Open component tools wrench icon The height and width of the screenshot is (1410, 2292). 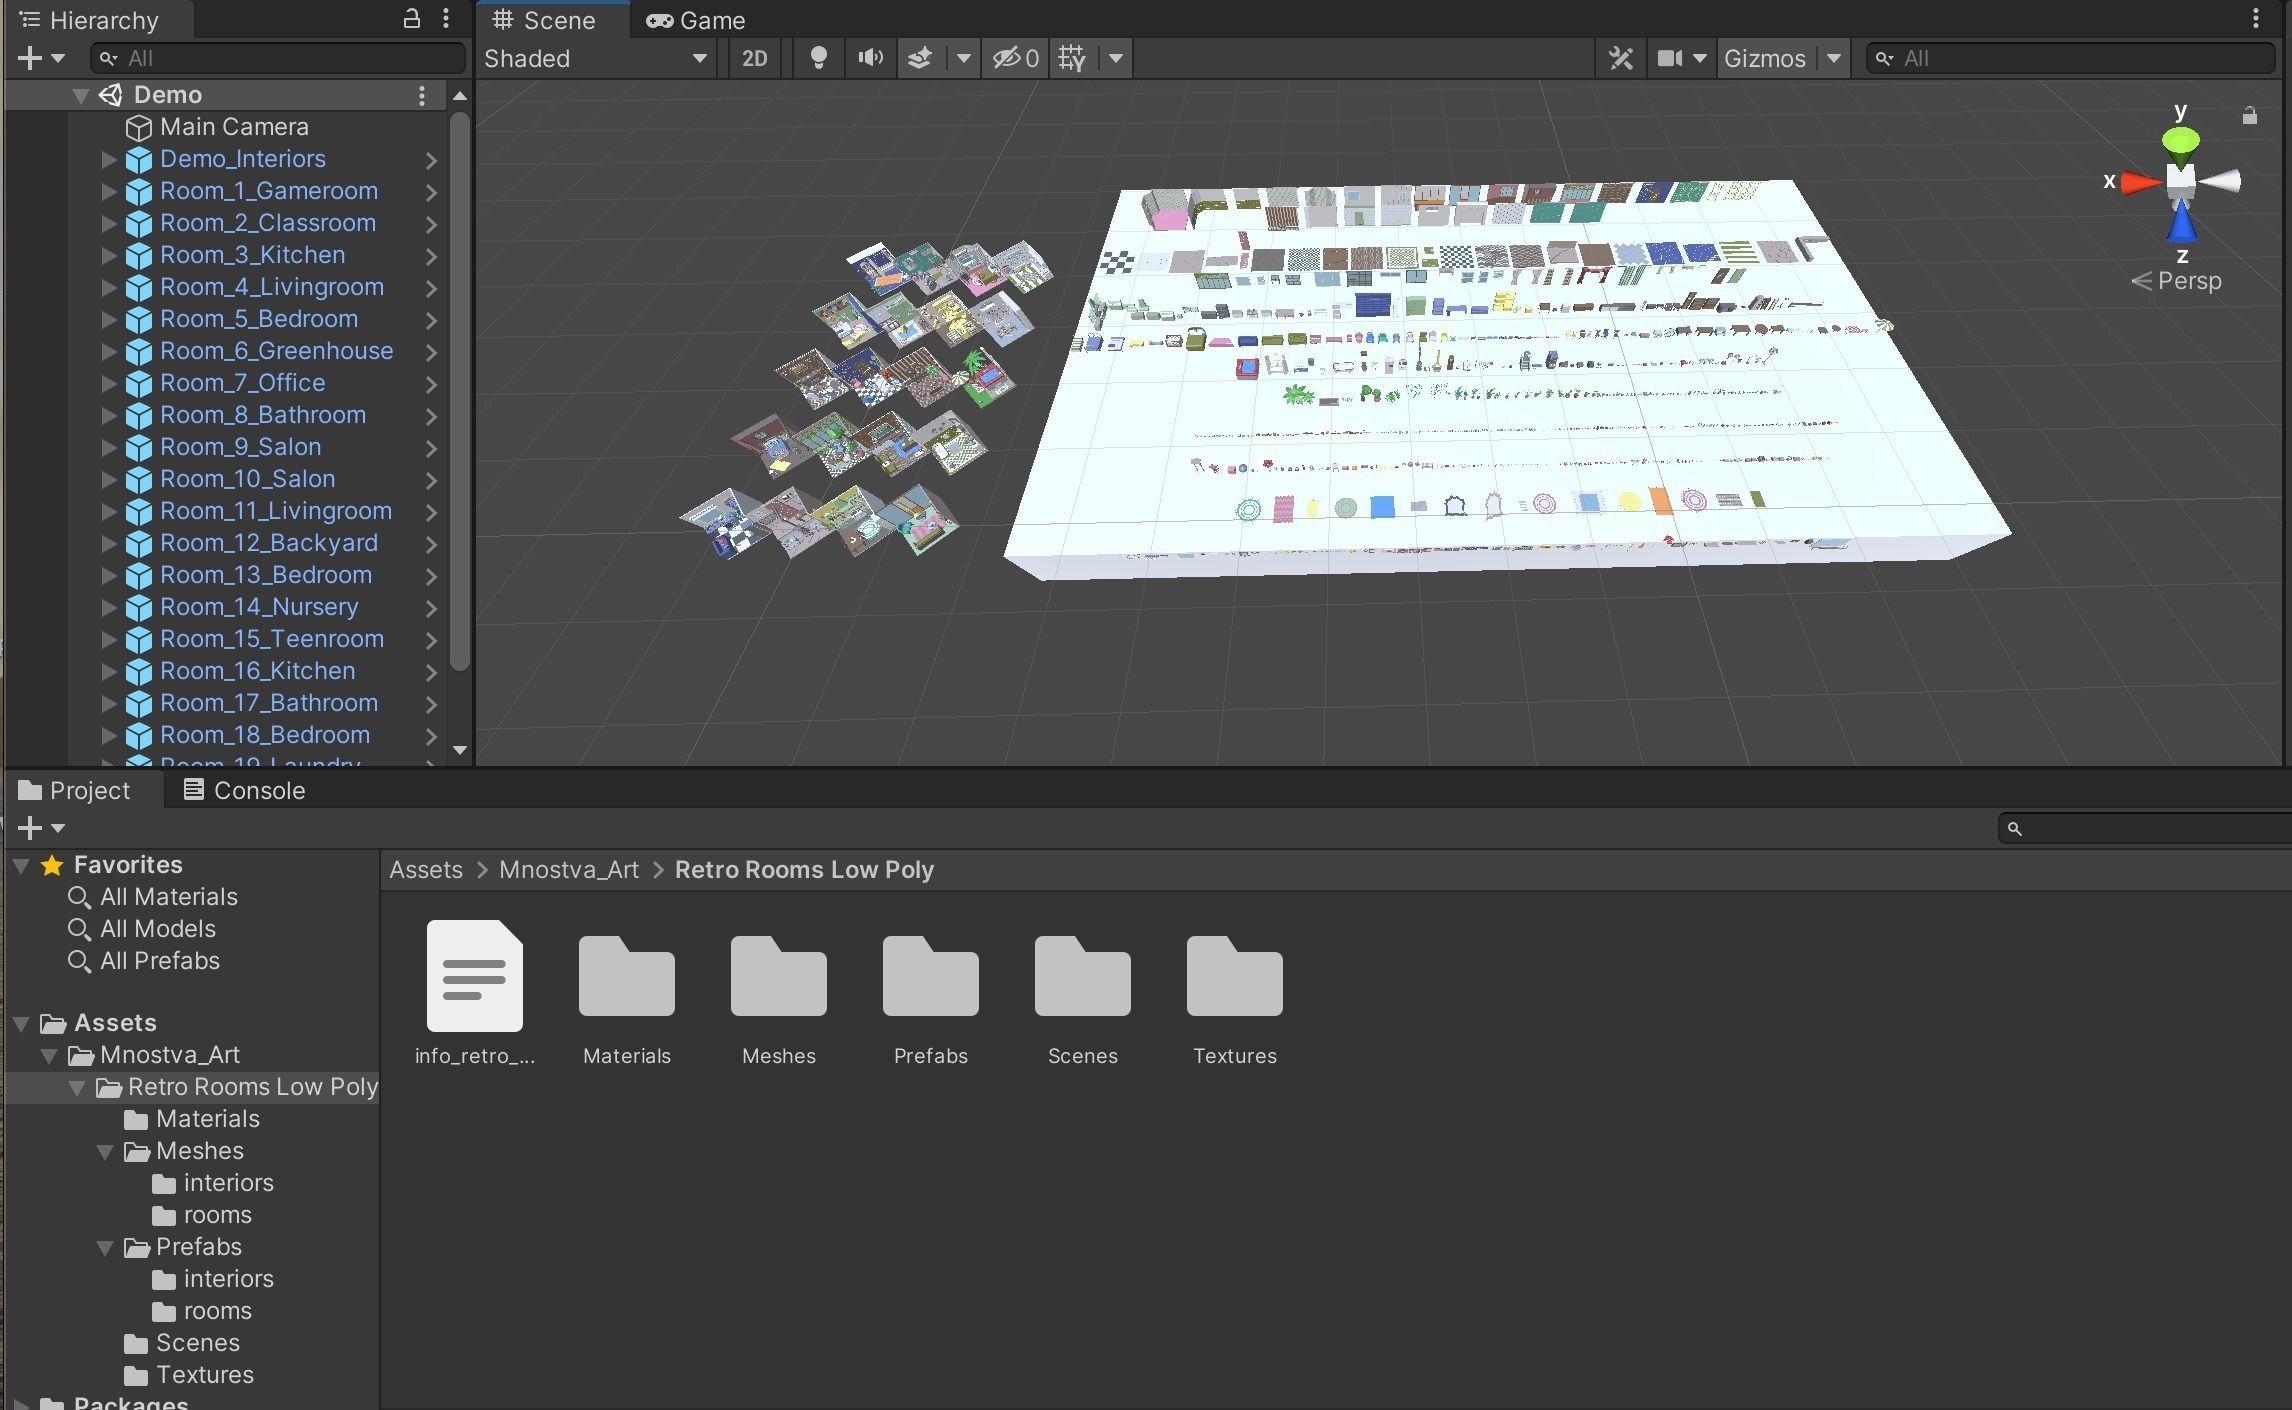point(1620,58)
